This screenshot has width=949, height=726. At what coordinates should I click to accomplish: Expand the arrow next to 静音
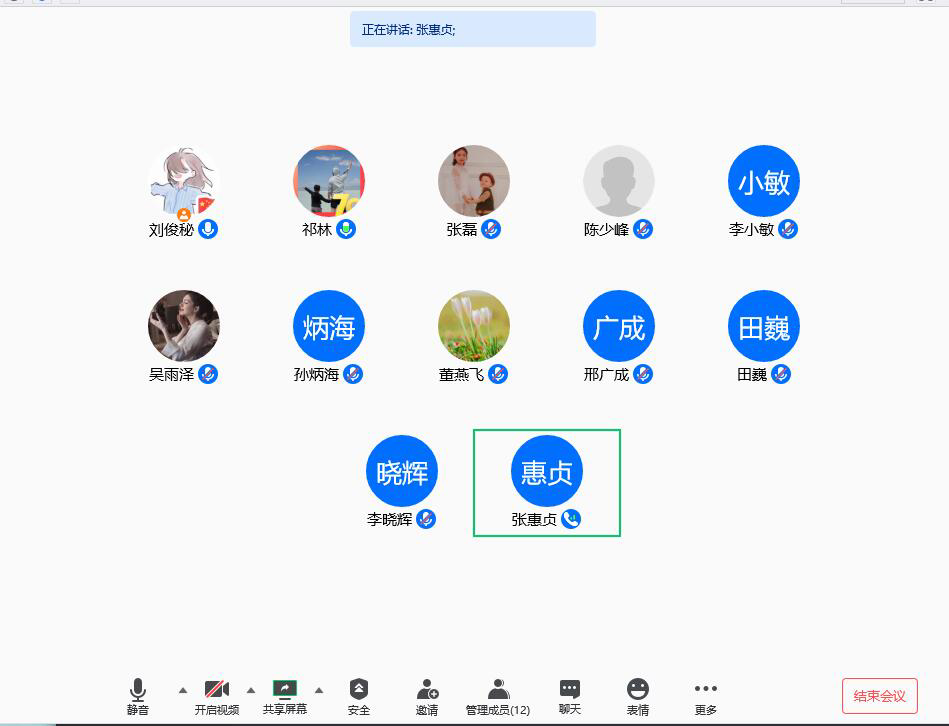182,690
